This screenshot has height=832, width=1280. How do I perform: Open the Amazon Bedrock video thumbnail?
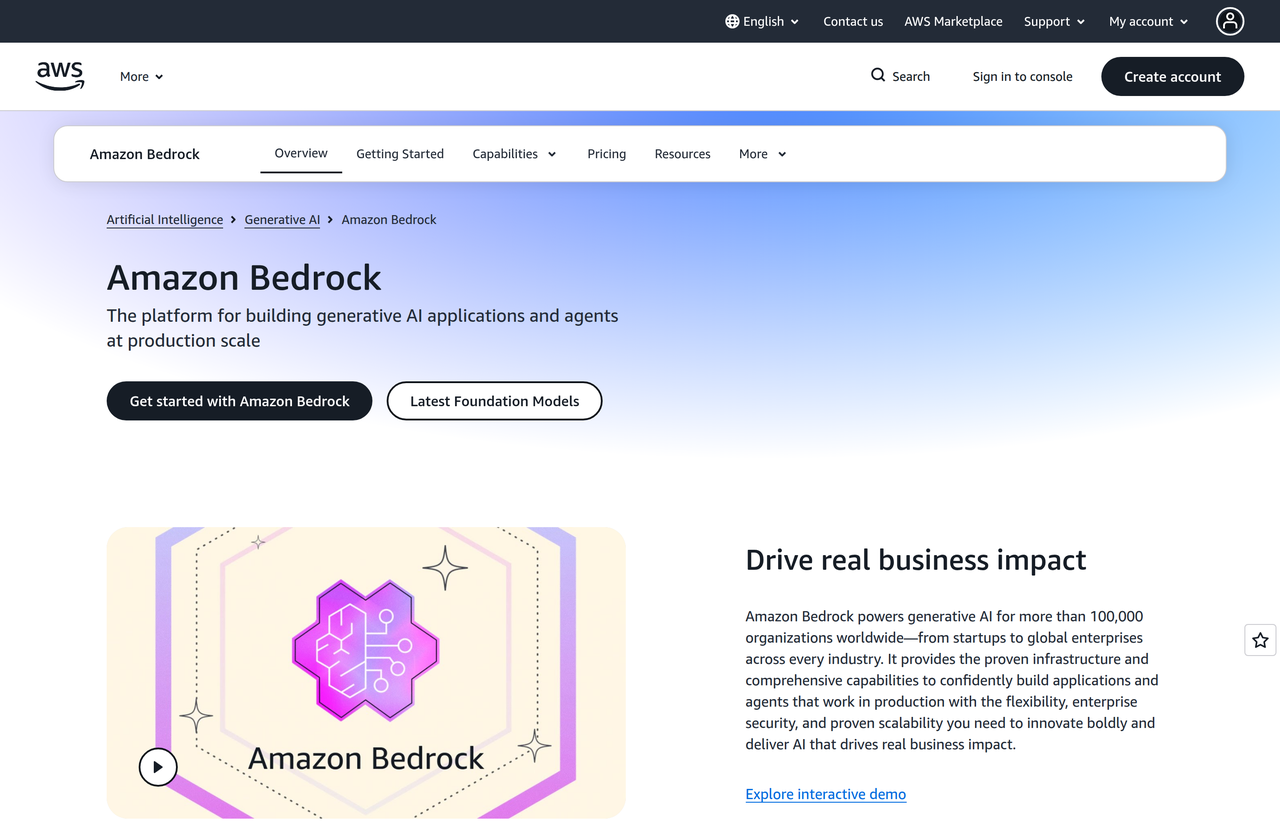pyautogui.click(x=366, y=673)
